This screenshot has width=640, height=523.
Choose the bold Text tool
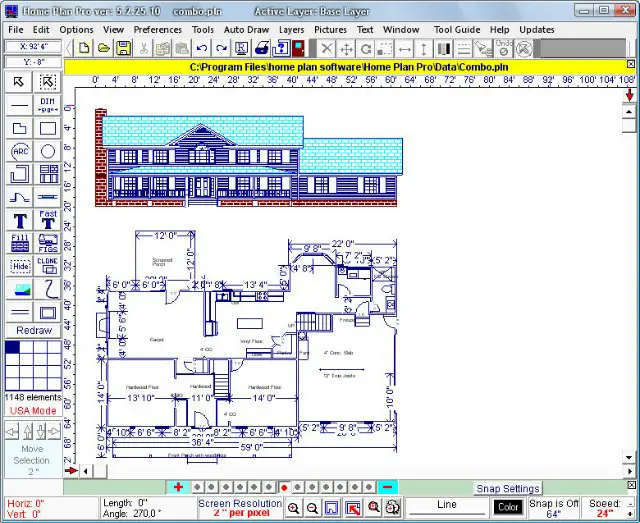click(19, 220)
